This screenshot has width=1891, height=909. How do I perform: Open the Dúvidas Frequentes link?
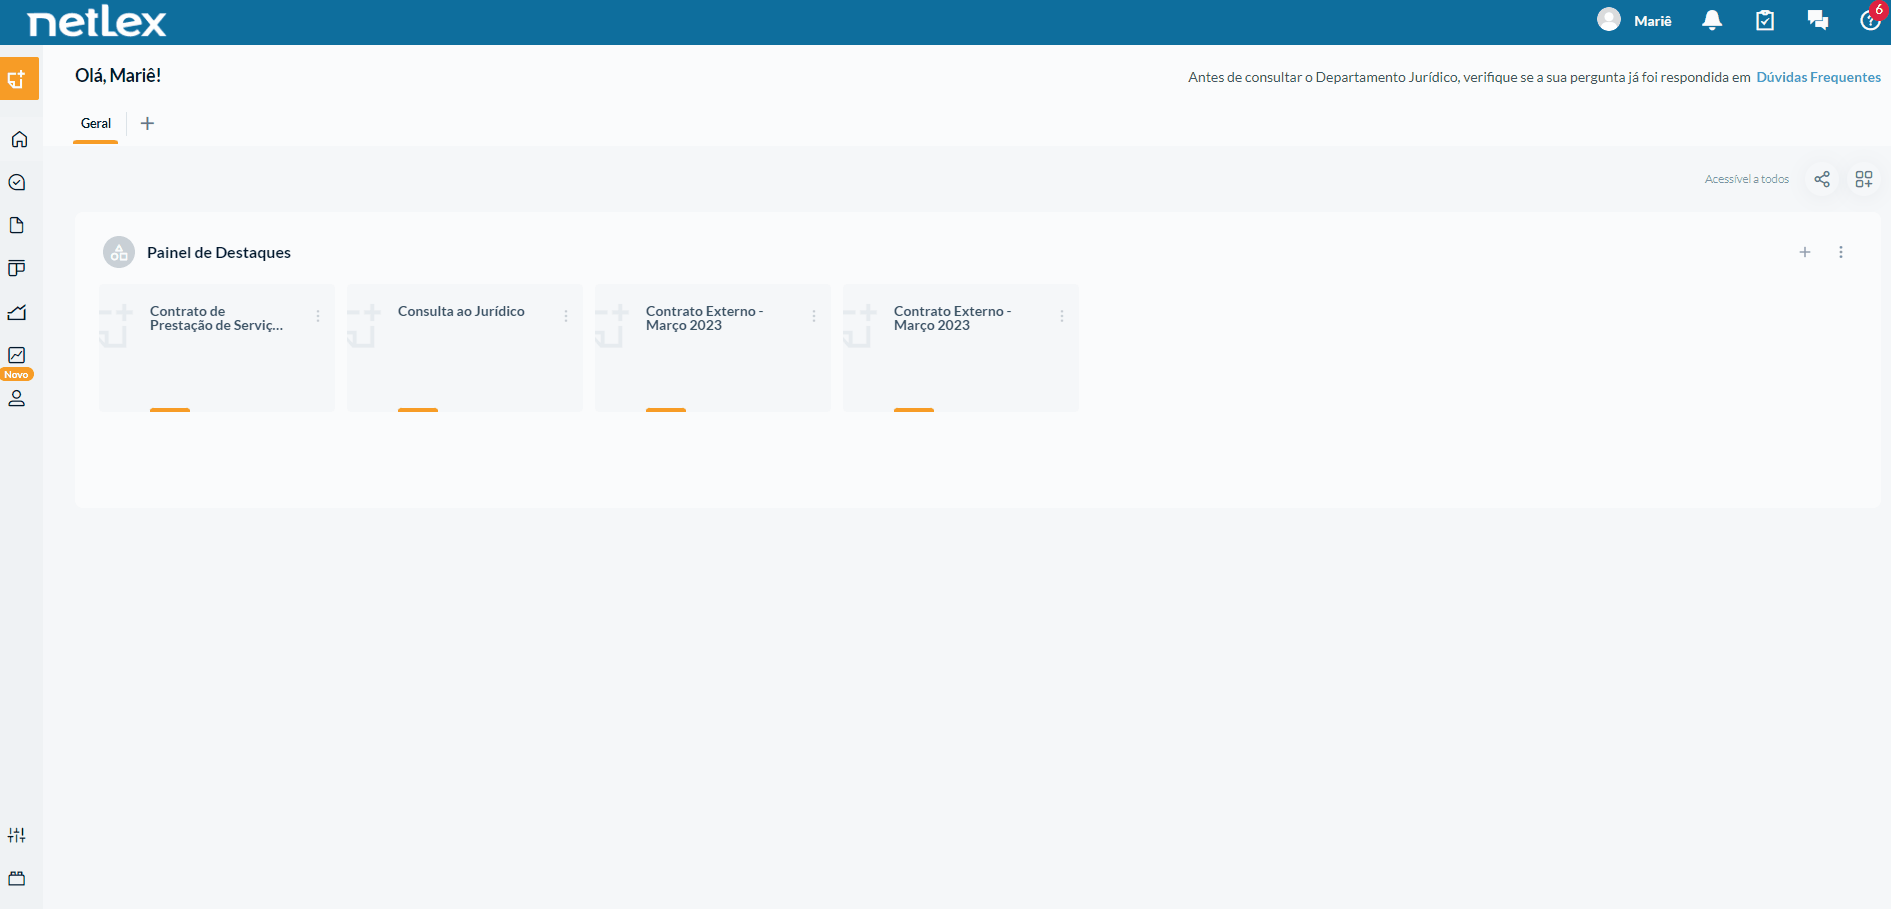(1818, 77)
